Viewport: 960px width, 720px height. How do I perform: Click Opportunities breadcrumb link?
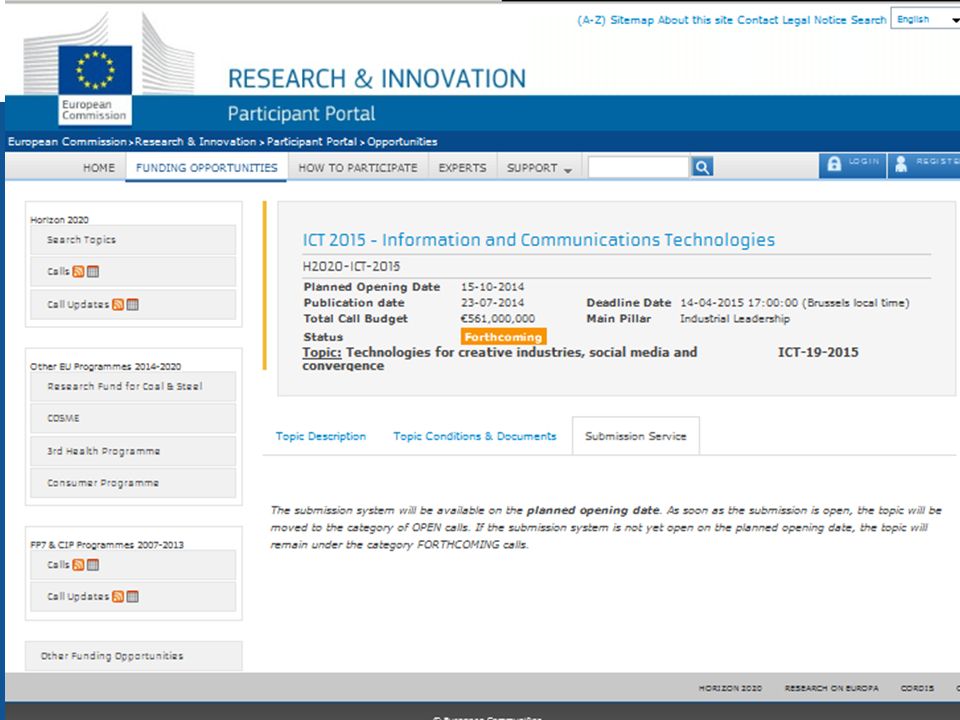pyautogui.click(x=402, y=141)
